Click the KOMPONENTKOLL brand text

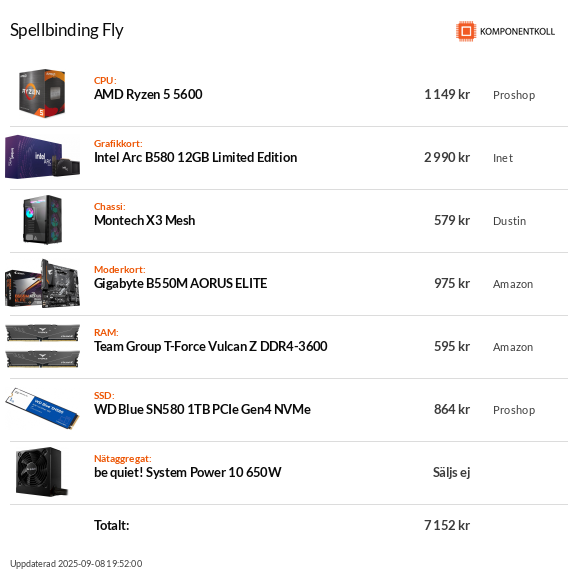(517, 31)
